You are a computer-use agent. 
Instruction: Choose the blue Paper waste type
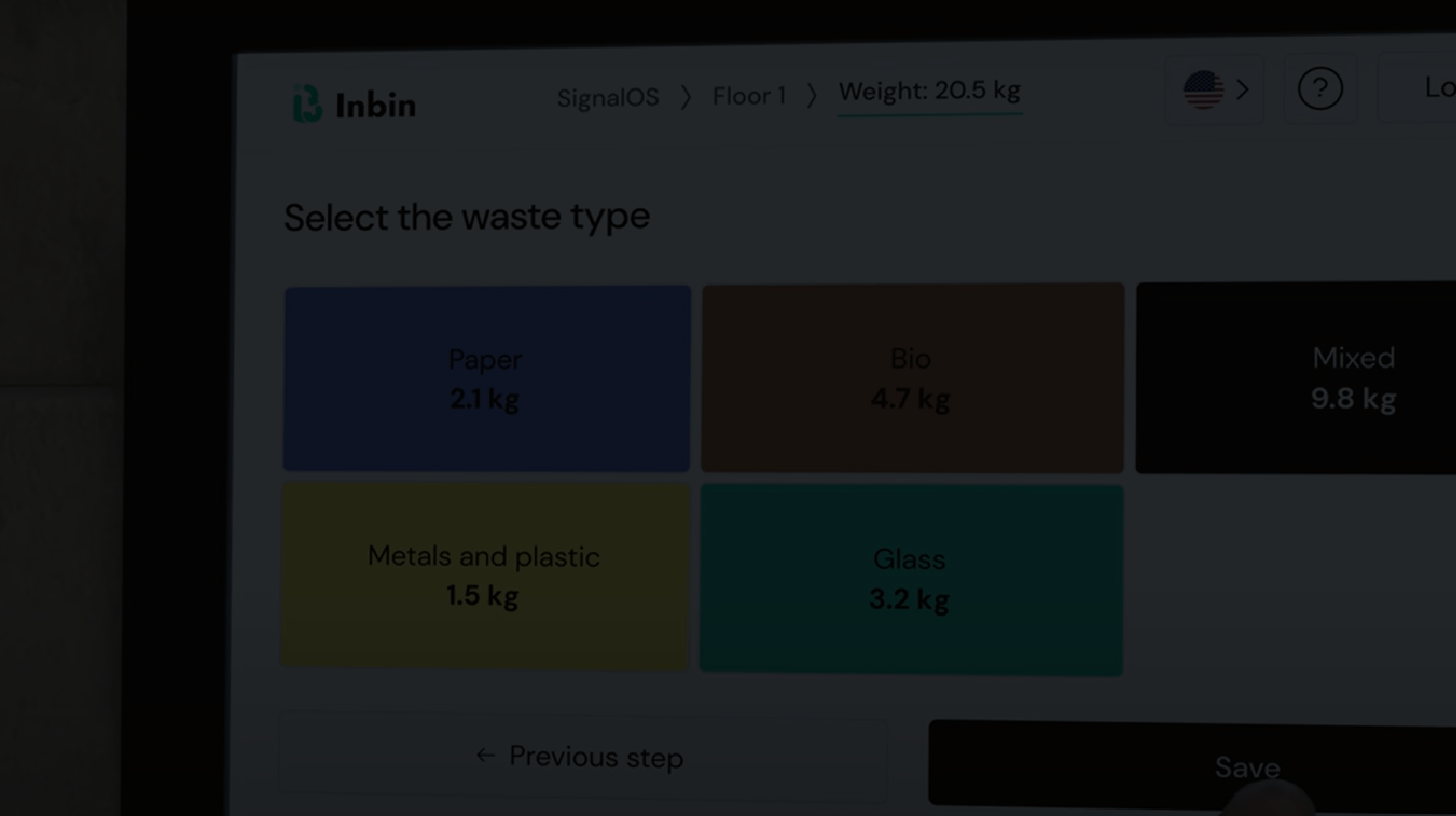pos(486,379)
